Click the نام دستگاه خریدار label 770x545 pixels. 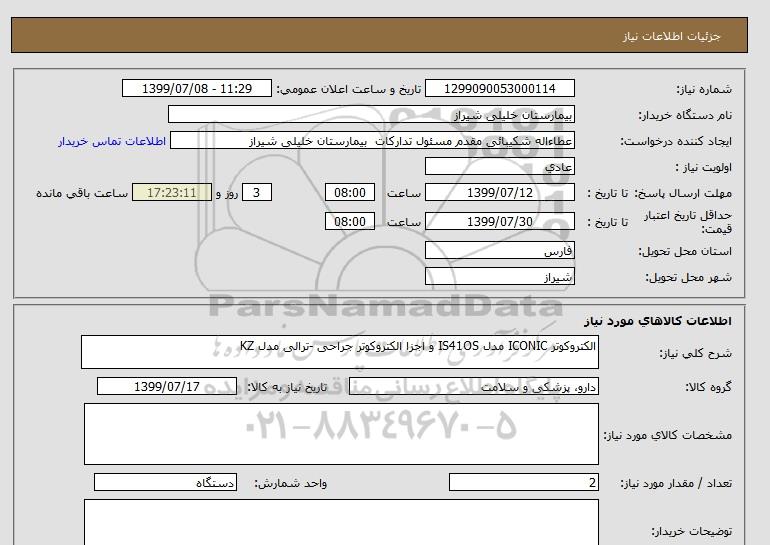pyautogui.click(x=685, y=115)
